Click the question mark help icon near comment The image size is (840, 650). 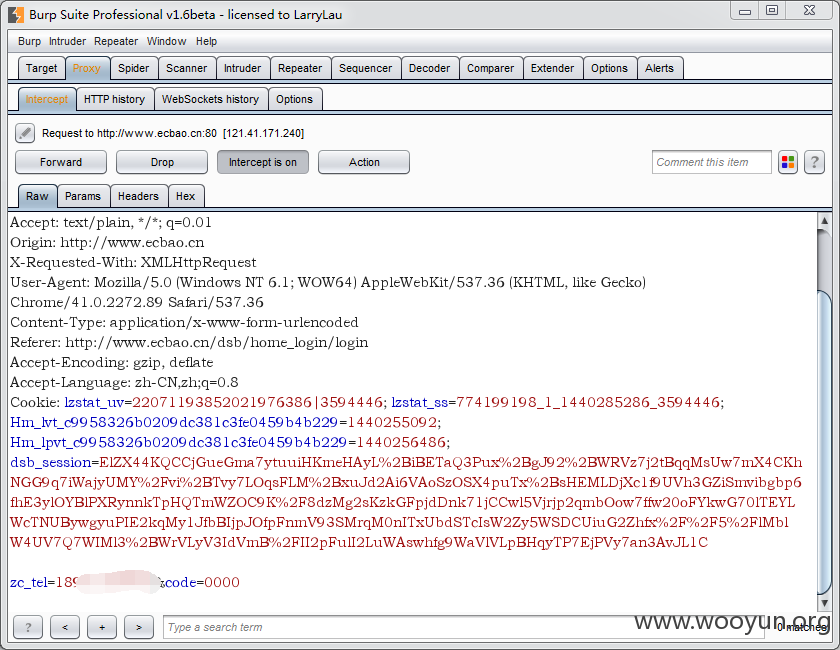pyautogui.click(x=814, y=162)
